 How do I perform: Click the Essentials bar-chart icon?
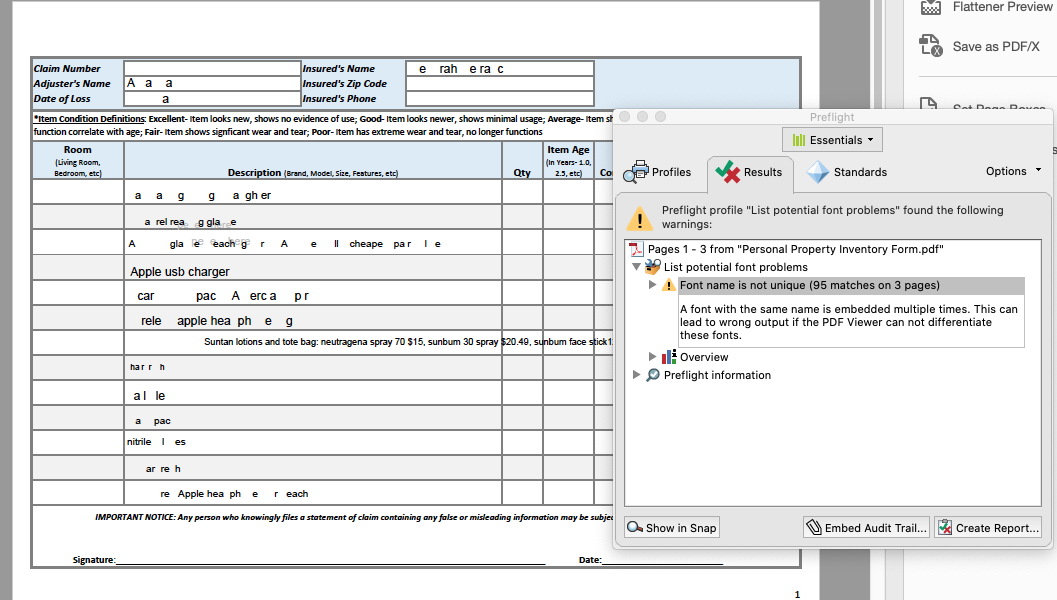click(x=800, y=139)
